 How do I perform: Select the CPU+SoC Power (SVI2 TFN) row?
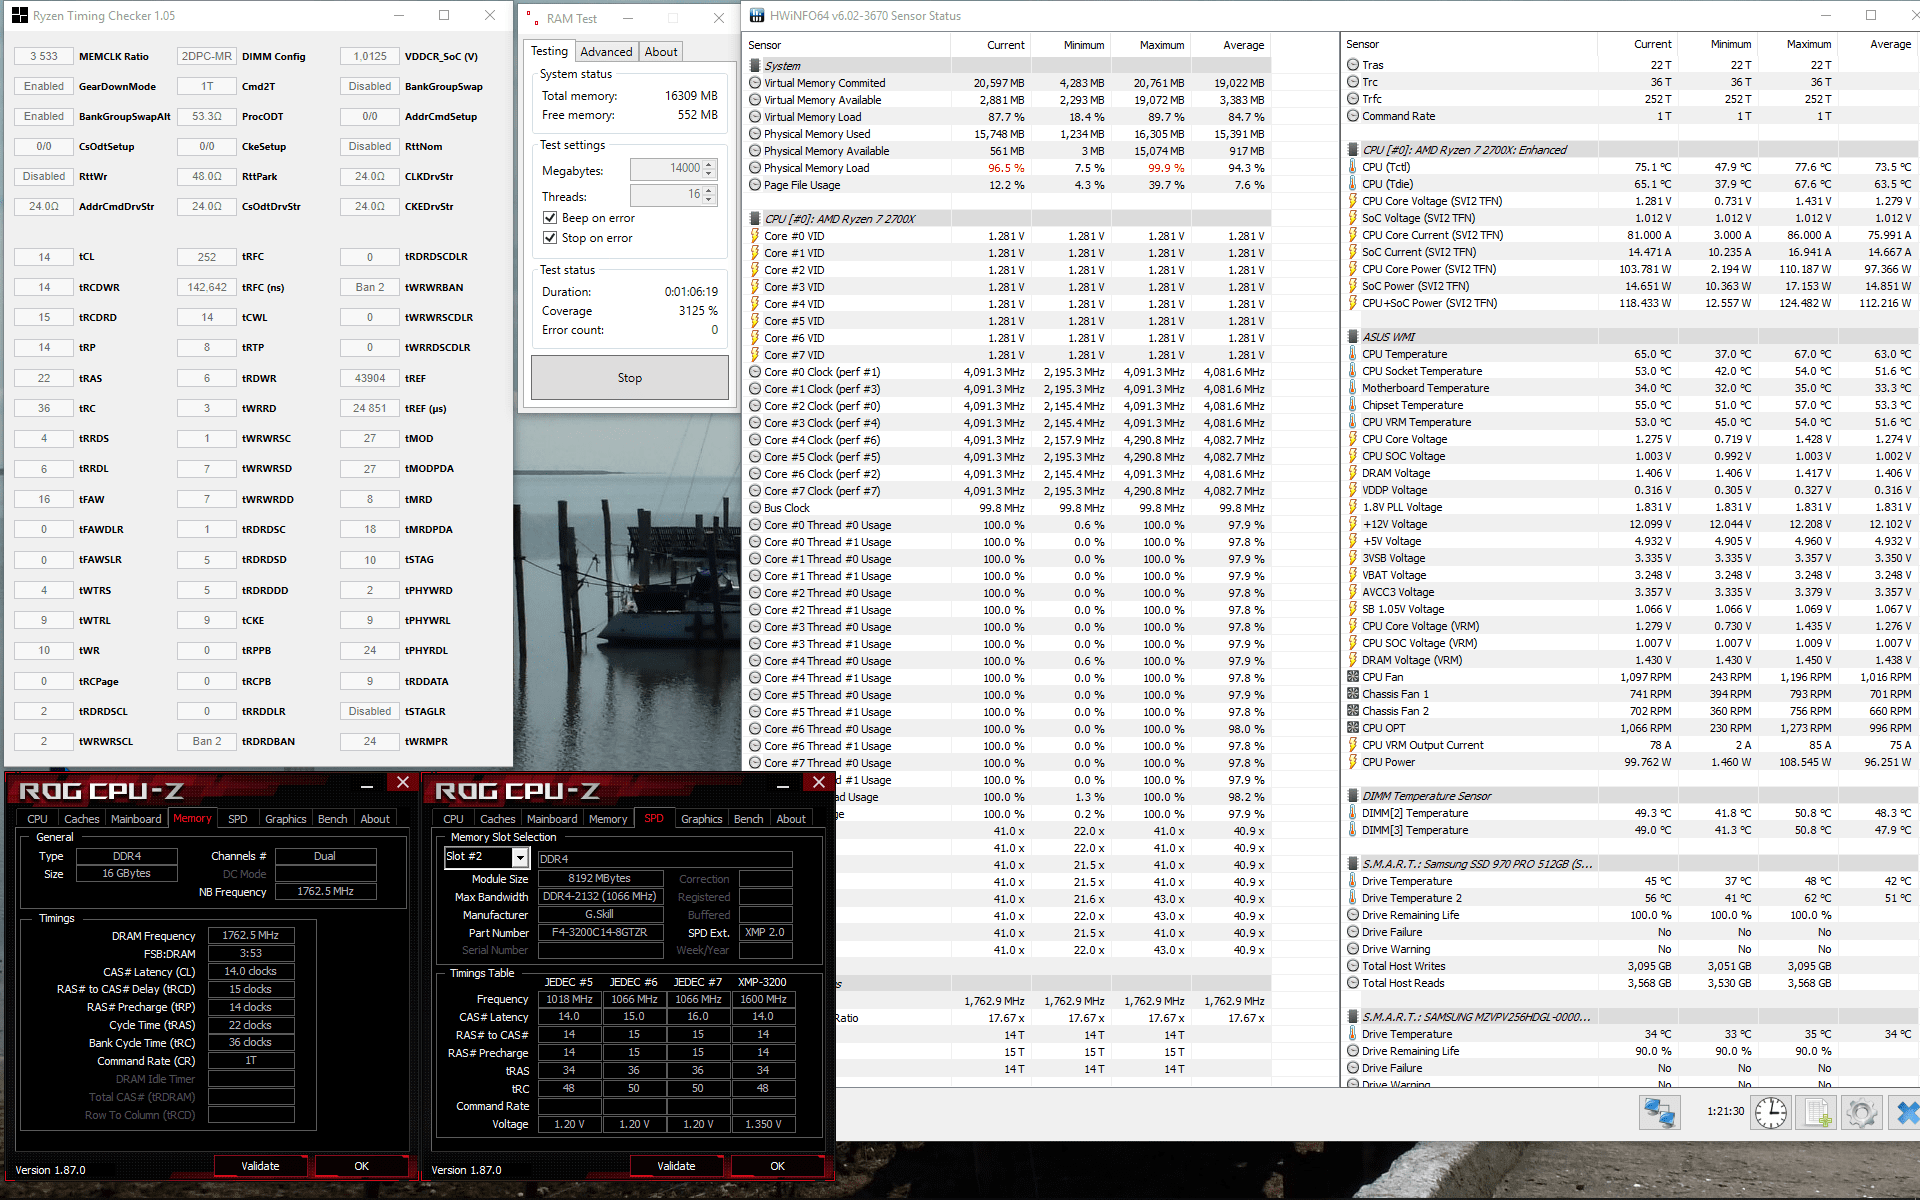click(1632, 303)
